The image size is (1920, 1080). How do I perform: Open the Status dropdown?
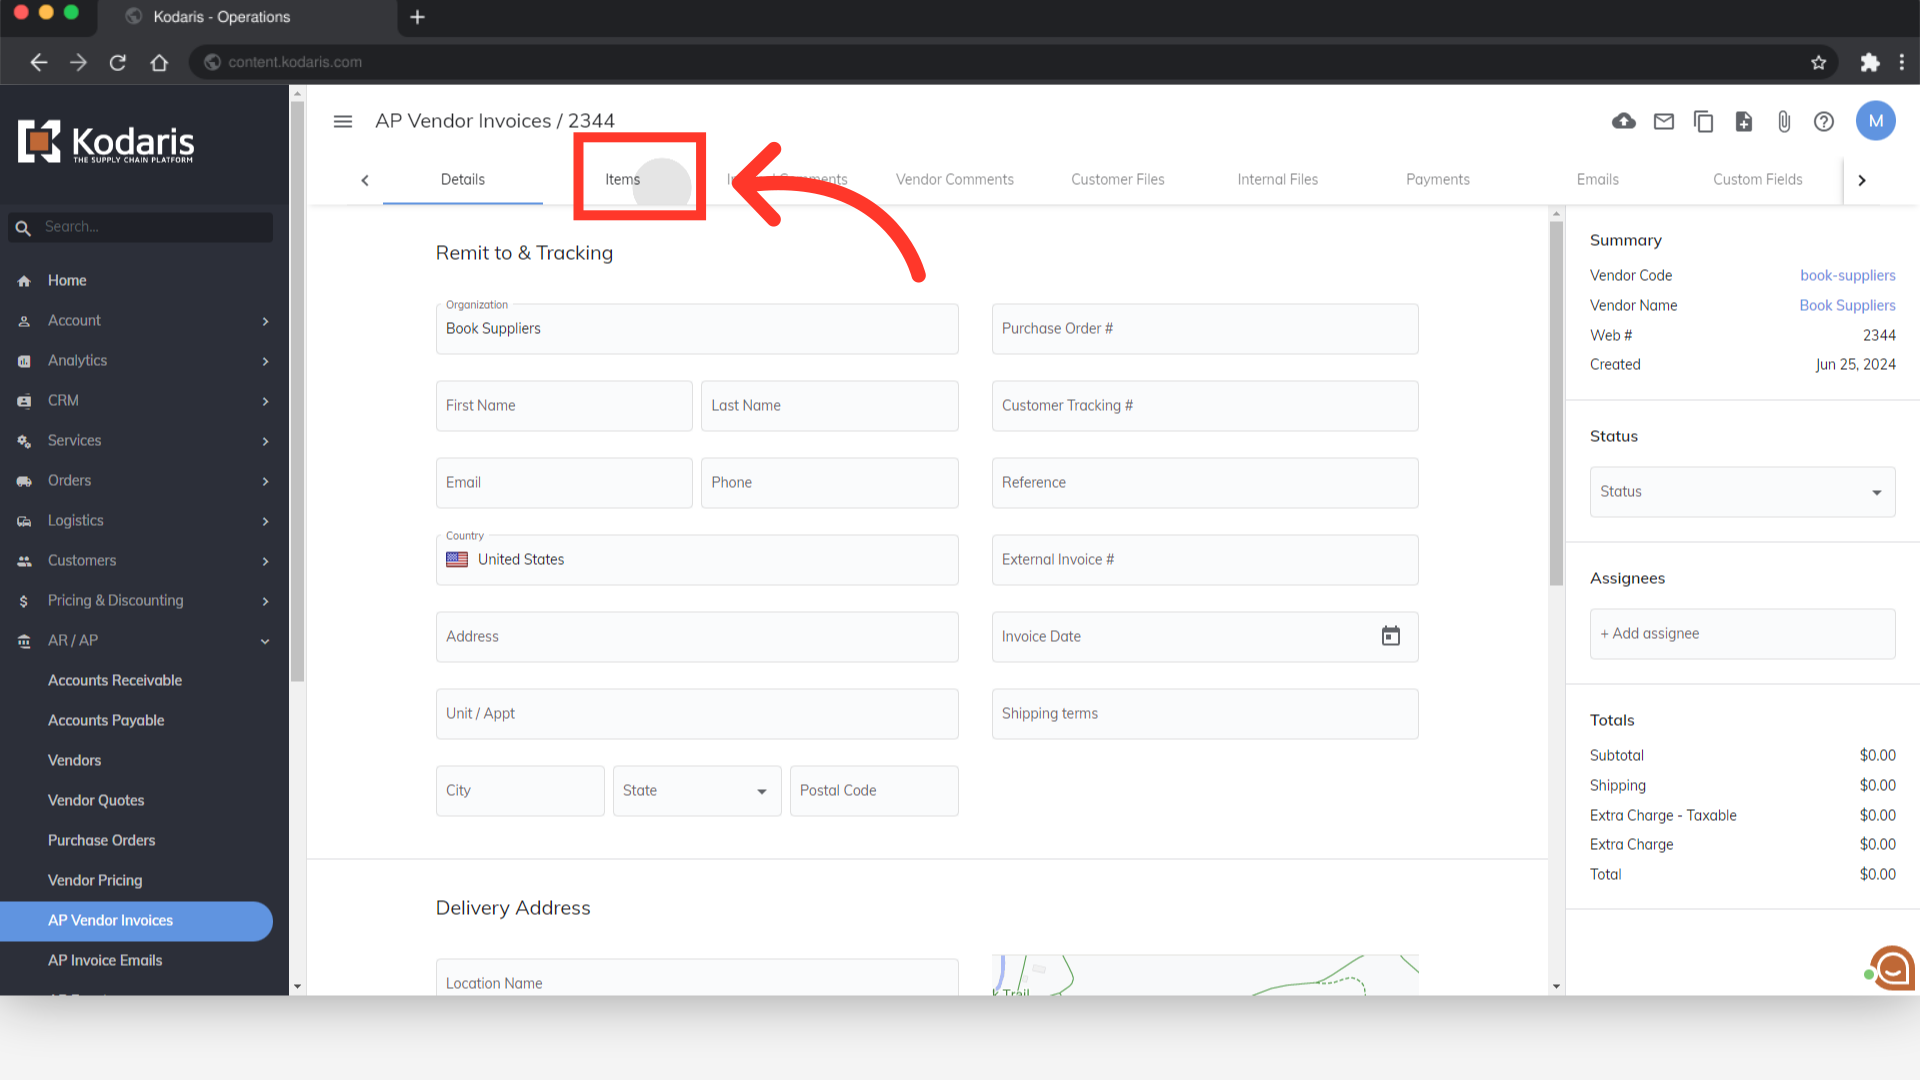point(1741,492)
